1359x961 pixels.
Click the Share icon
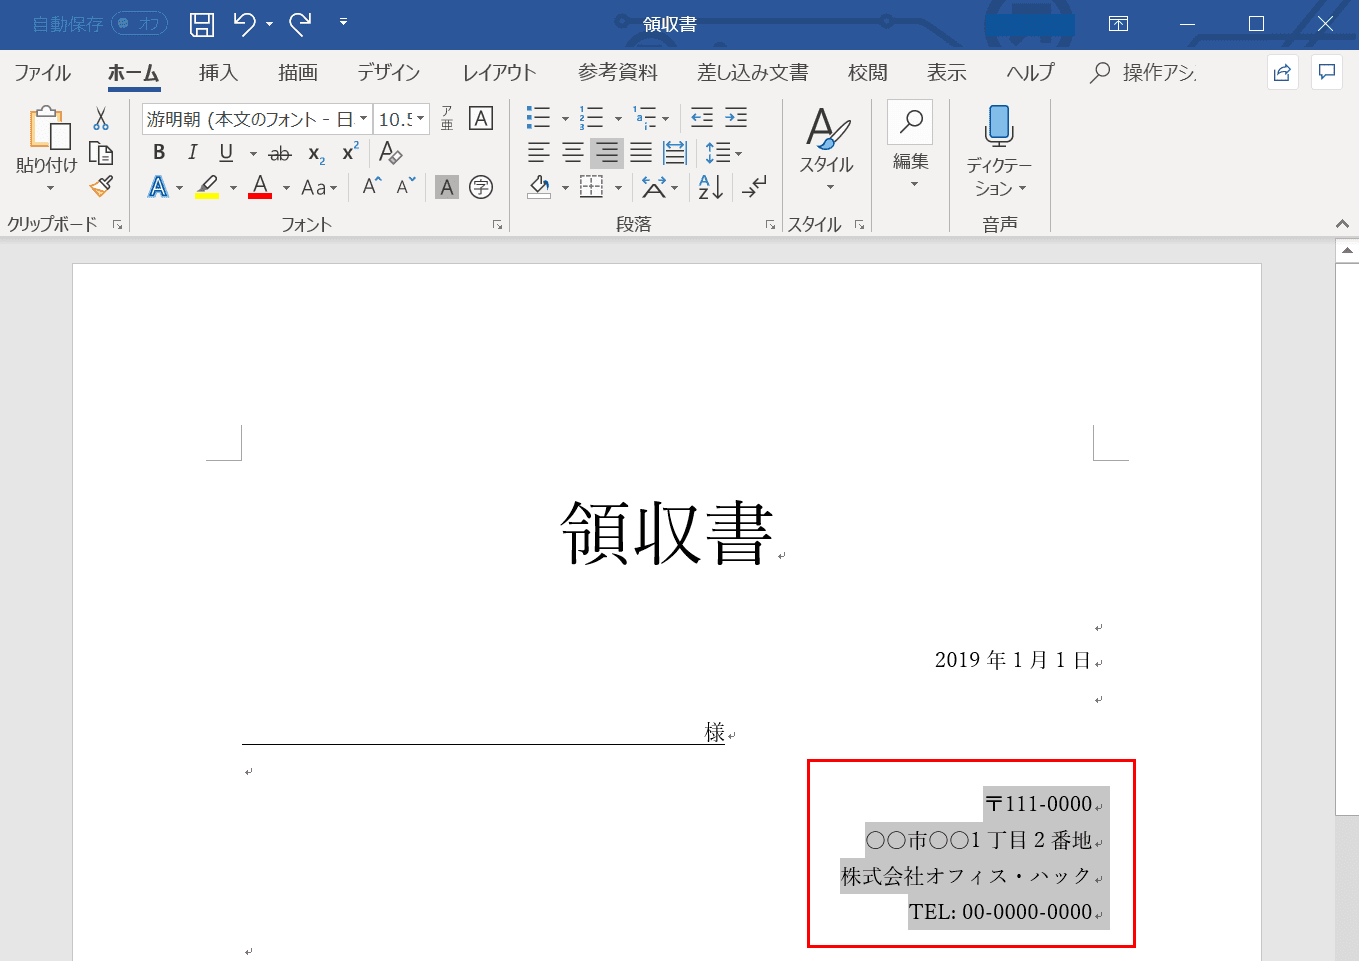click(1283, 72)
